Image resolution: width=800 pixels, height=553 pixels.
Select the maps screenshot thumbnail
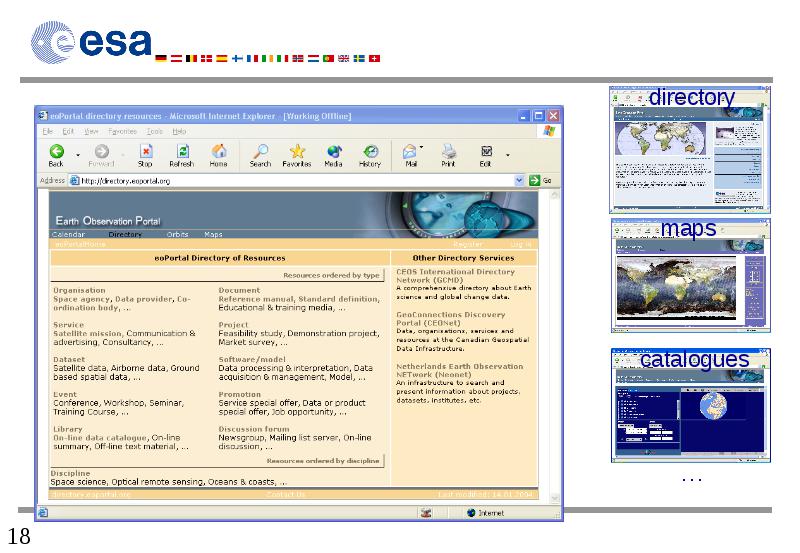tap(691, 275)
